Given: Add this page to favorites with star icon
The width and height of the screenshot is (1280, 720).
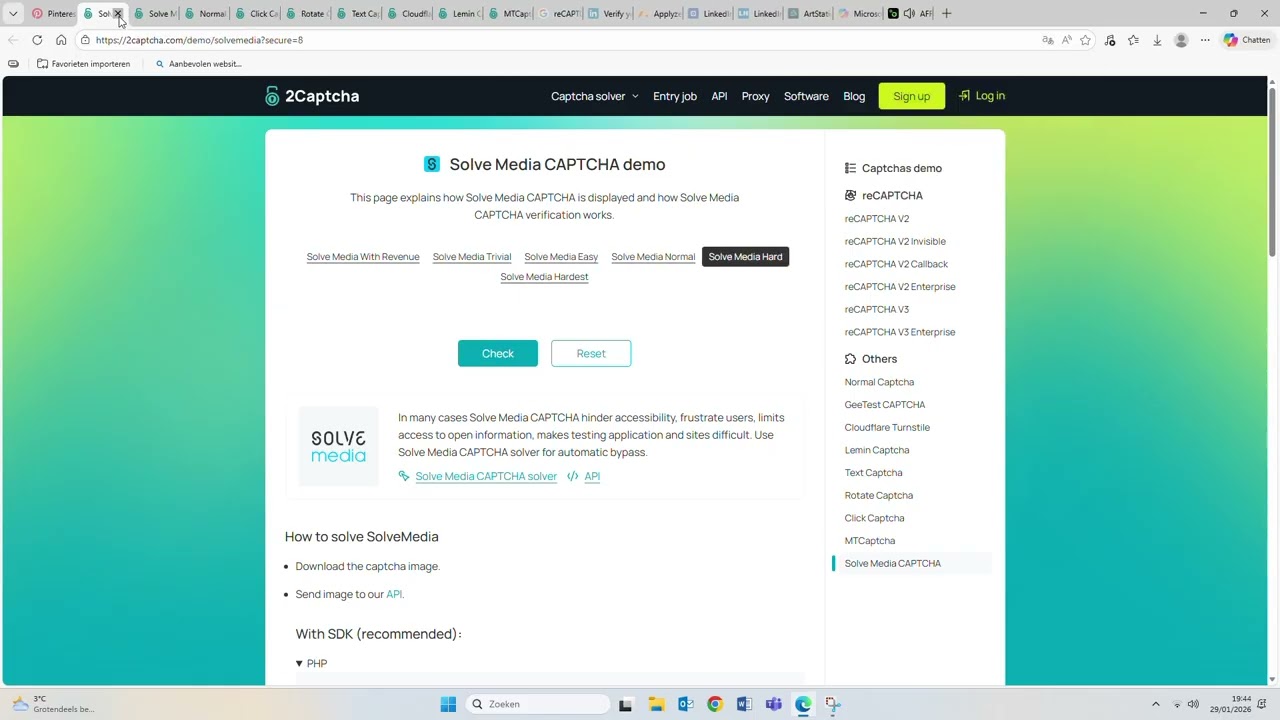Looking at the screenshot, I should pos(1086,40).
